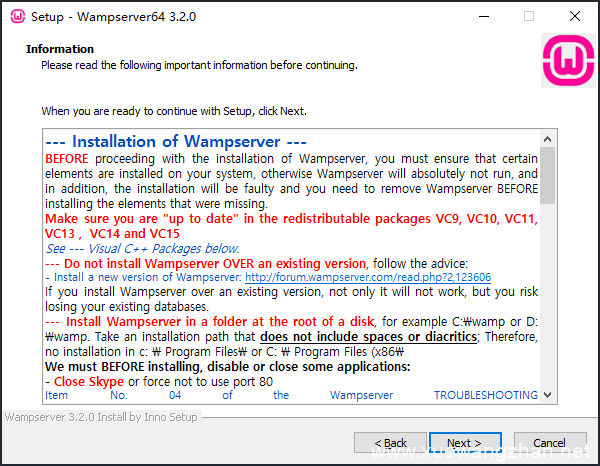This screenshot has height=466, width=600.
Task: Click the 'Close Skype' line in the text
Action: 85,381
